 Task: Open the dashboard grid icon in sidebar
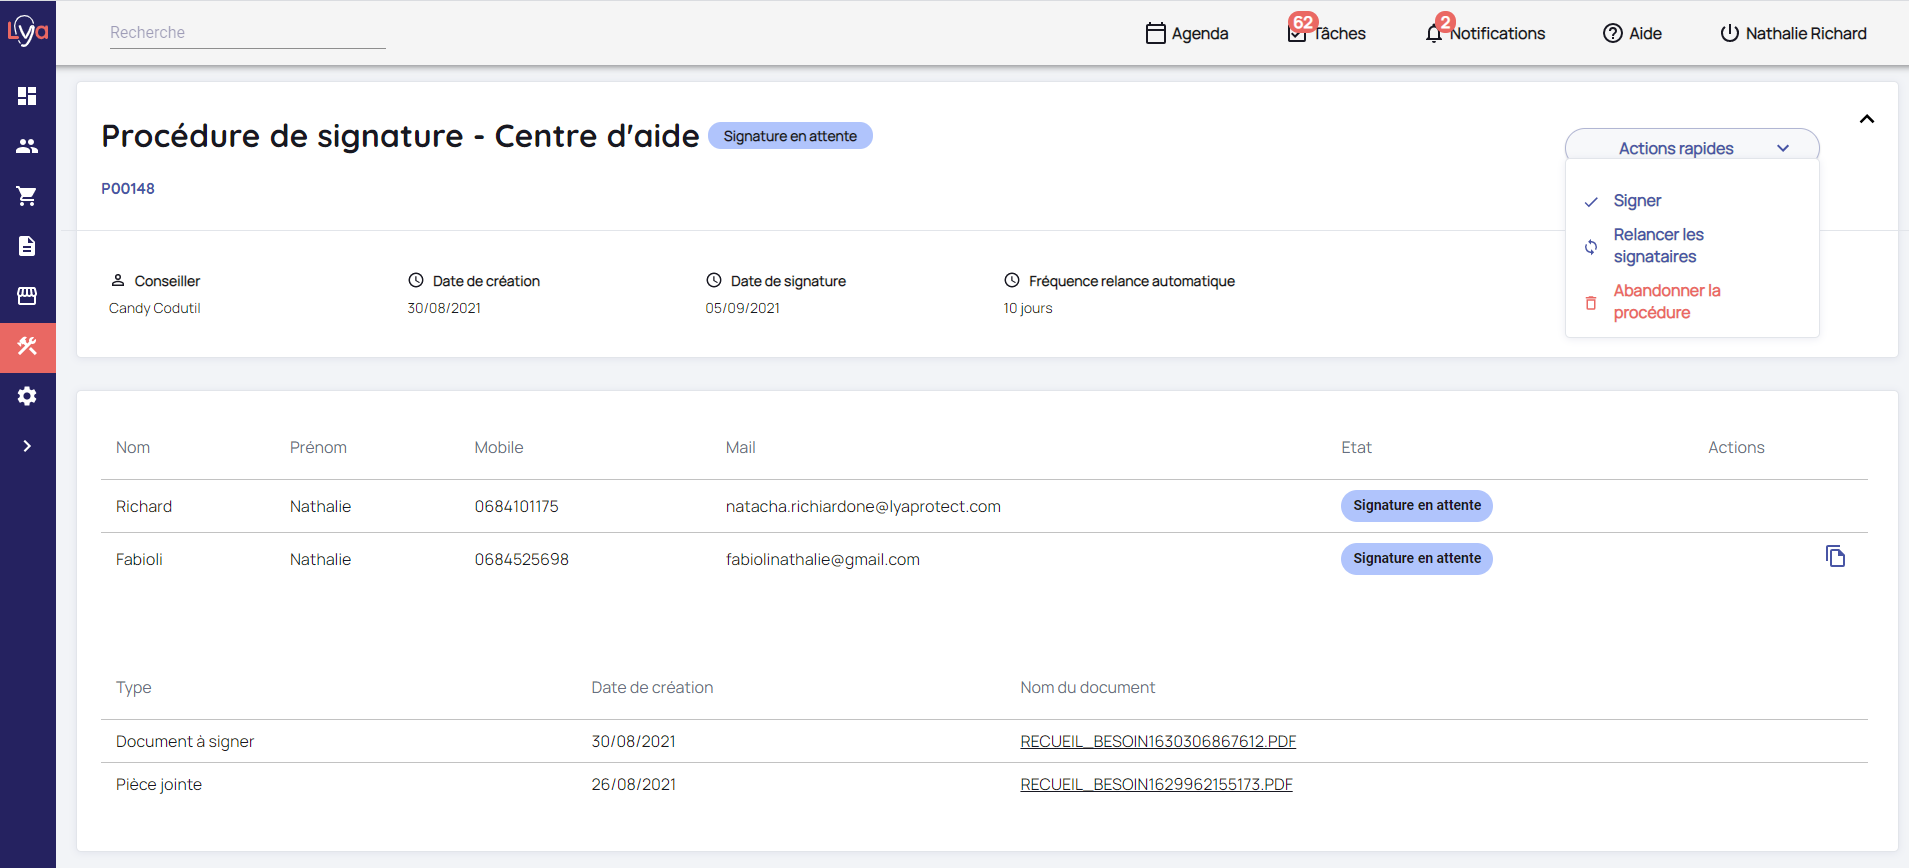27,96
